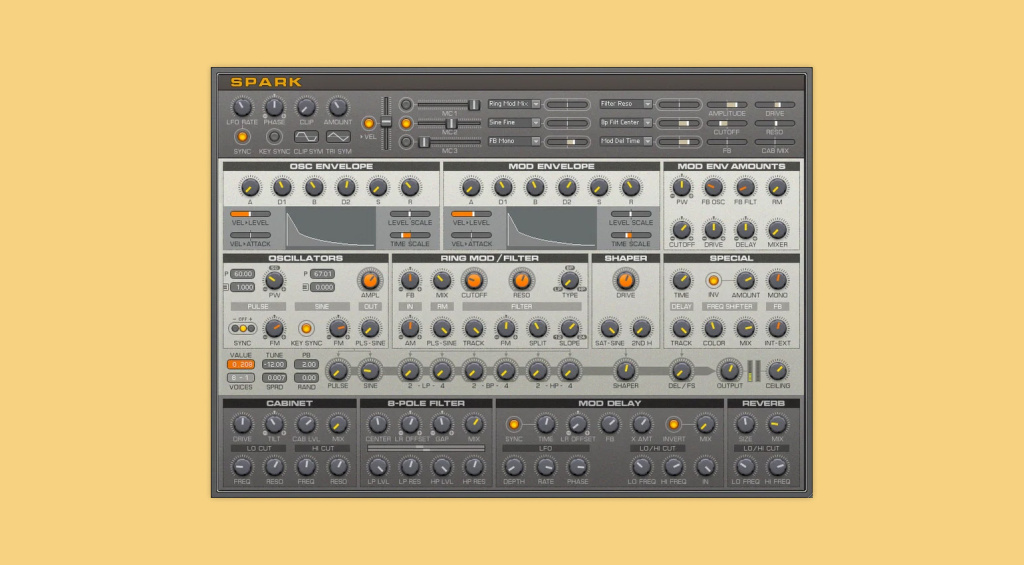This screenshot has height=565, width=1024.
Task: Open the Ring Mod Mix dropdown
Action: tap(514, 104)
